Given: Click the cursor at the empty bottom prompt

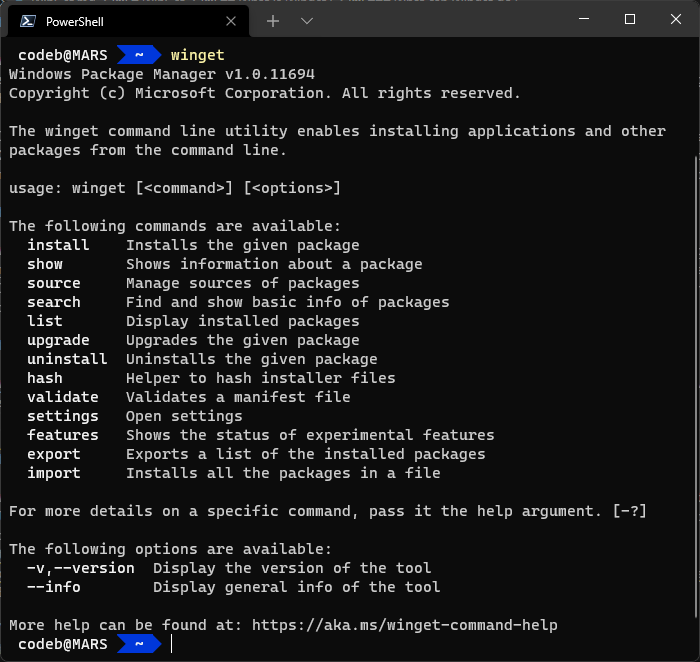Looking at the screenshot, I should pyautogui.click(x=172, y=644).
